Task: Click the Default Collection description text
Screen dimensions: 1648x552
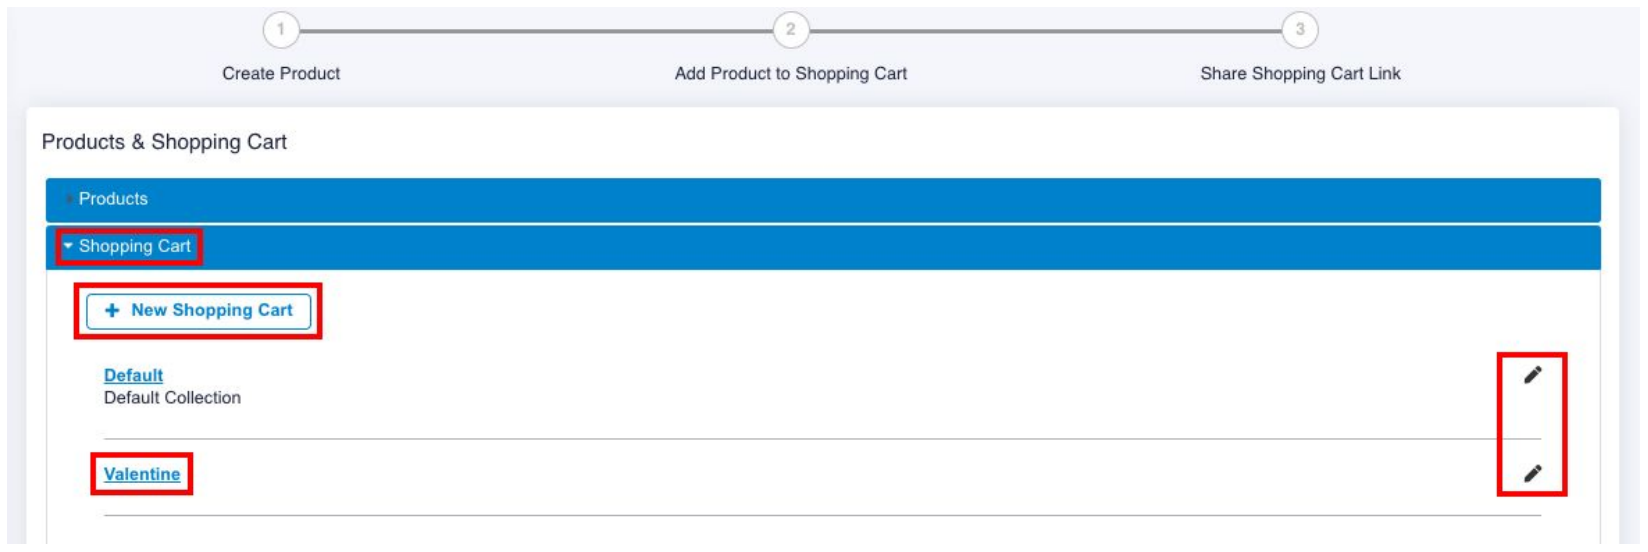Action: point(172,398)
